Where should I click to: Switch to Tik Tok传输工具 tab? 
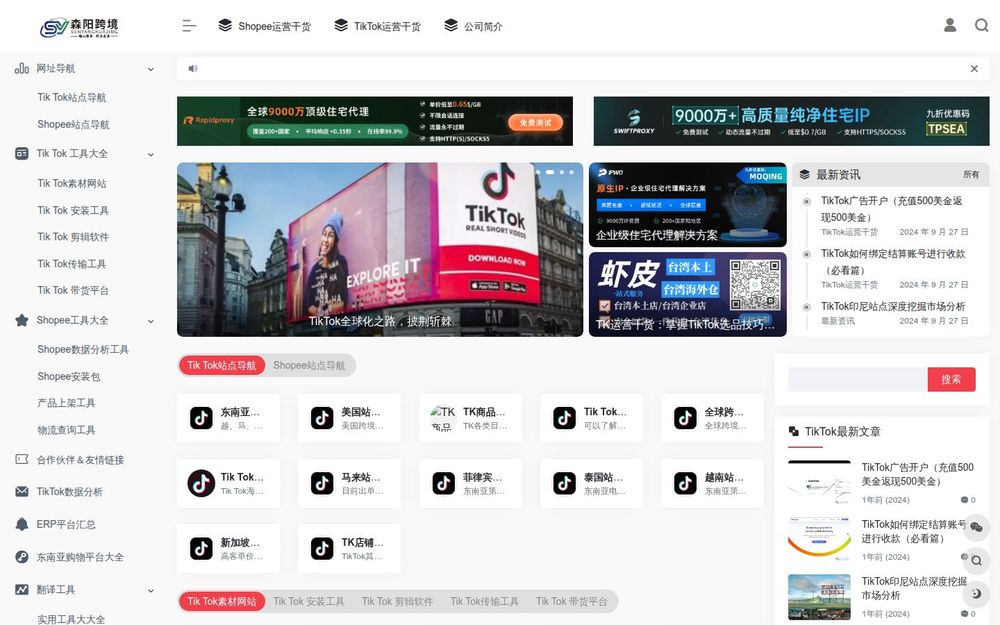click(485, 601)
